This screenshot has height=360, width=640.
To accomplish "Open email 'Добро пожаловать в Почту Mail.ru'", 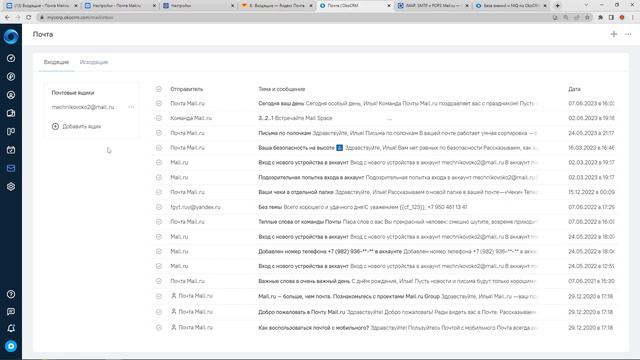I will (x=385, y=312).
